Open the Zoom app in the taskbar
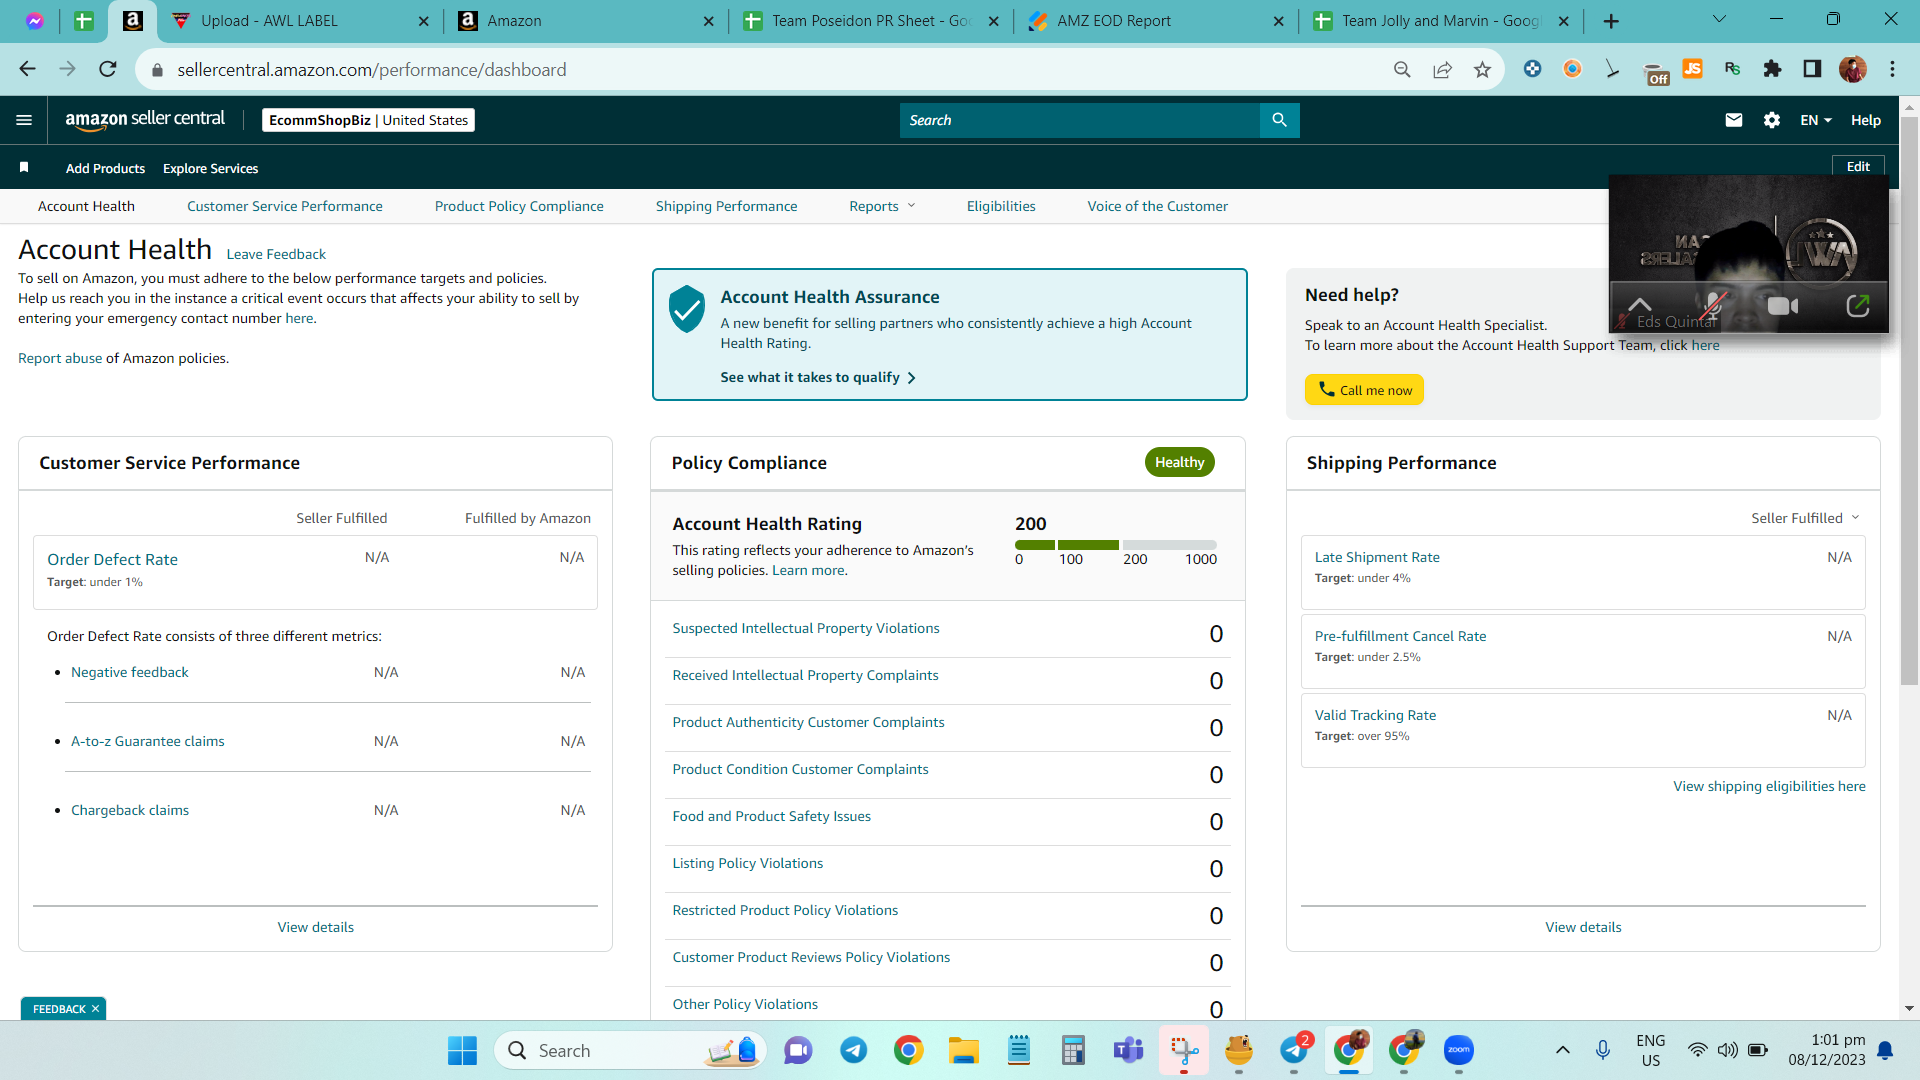Viewport: 1920px width, 1080px height. (x=1458, y=1050)
